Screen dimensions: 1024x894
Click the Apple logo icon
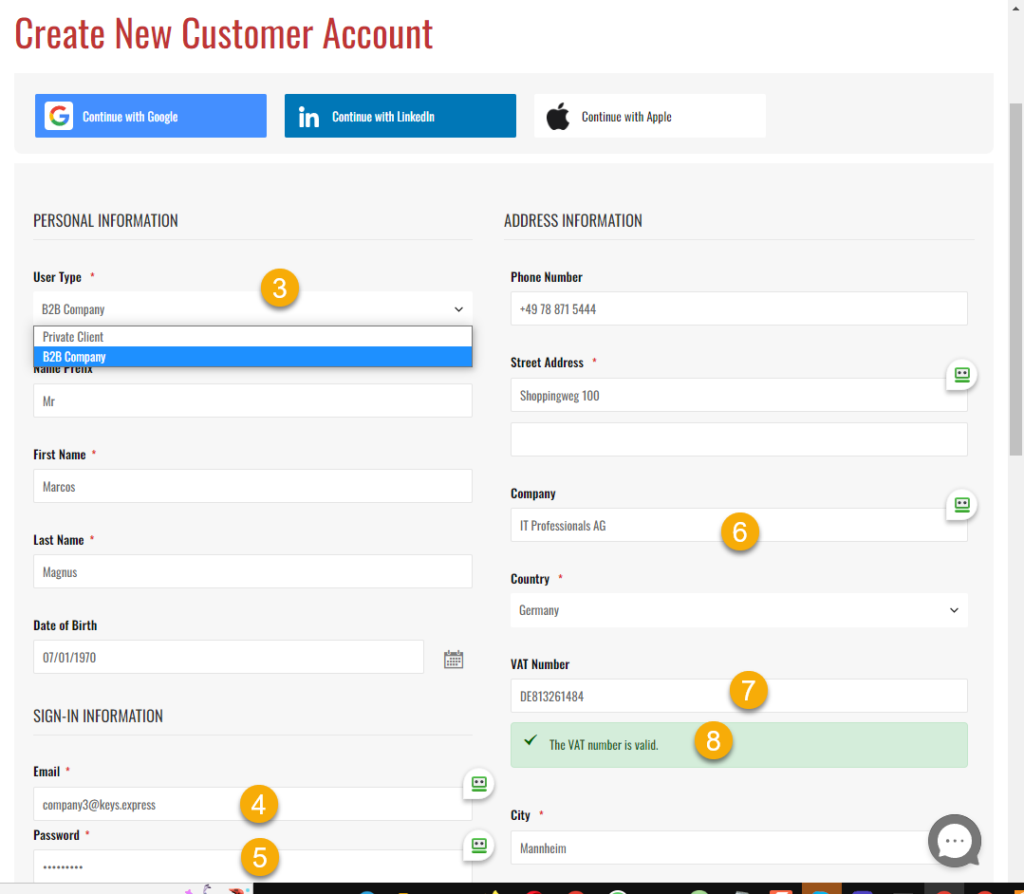pyautogui.click(x=558, y=116)
